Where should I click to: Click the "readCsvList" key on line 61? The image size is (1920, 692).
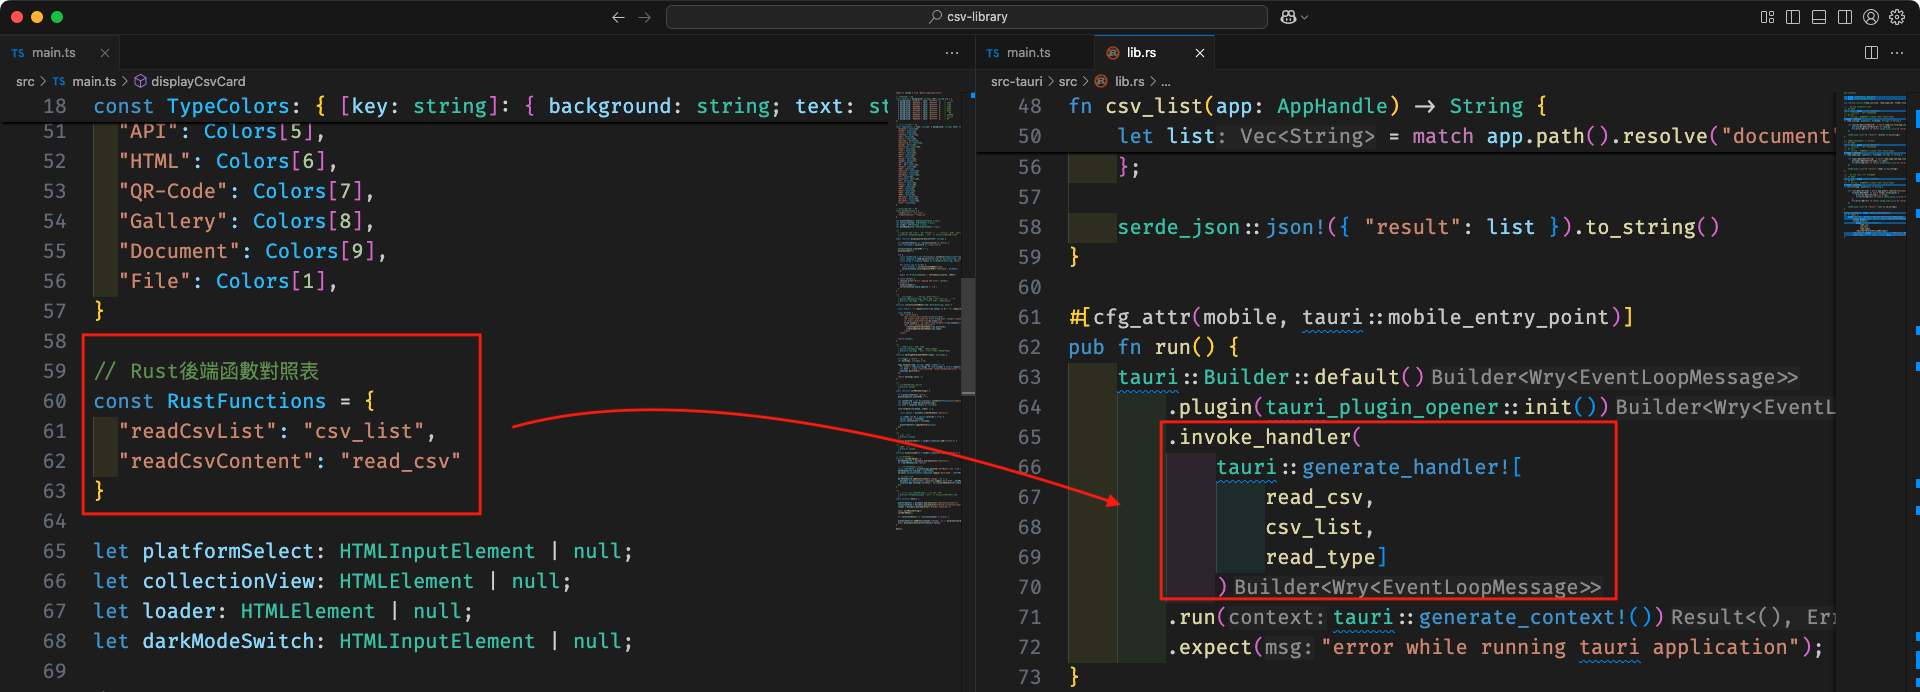point(197,431)
